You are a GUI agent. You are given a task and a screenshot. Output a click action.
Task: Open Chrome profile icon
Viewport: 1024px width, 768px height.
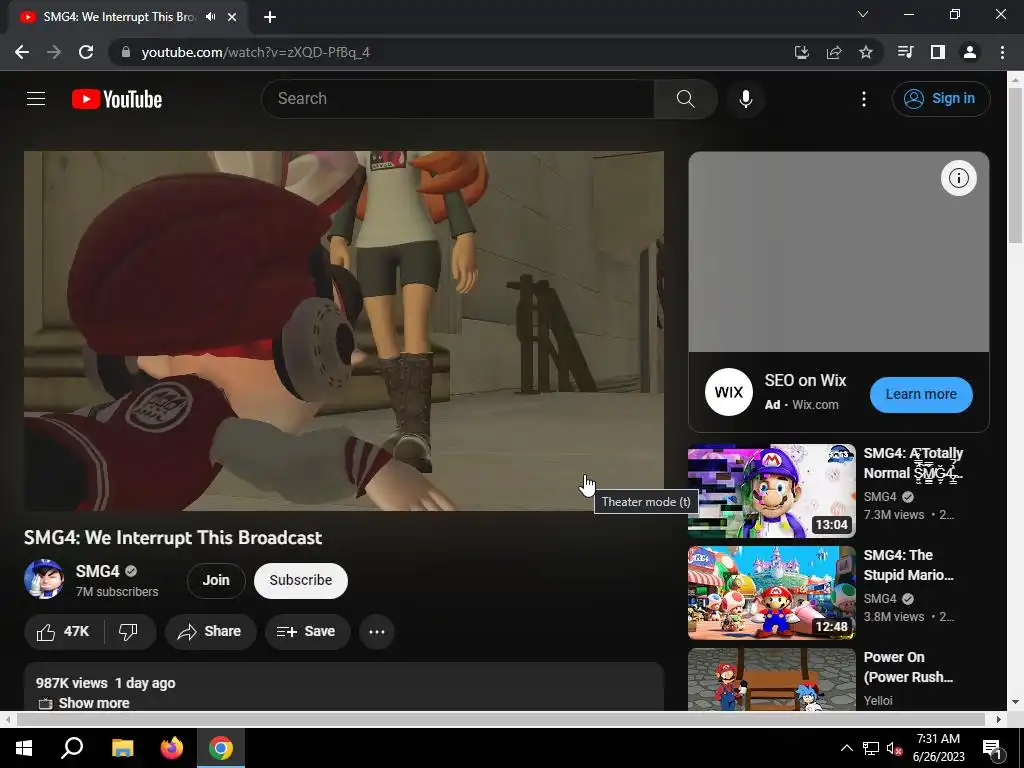click(x=969, y=52)
